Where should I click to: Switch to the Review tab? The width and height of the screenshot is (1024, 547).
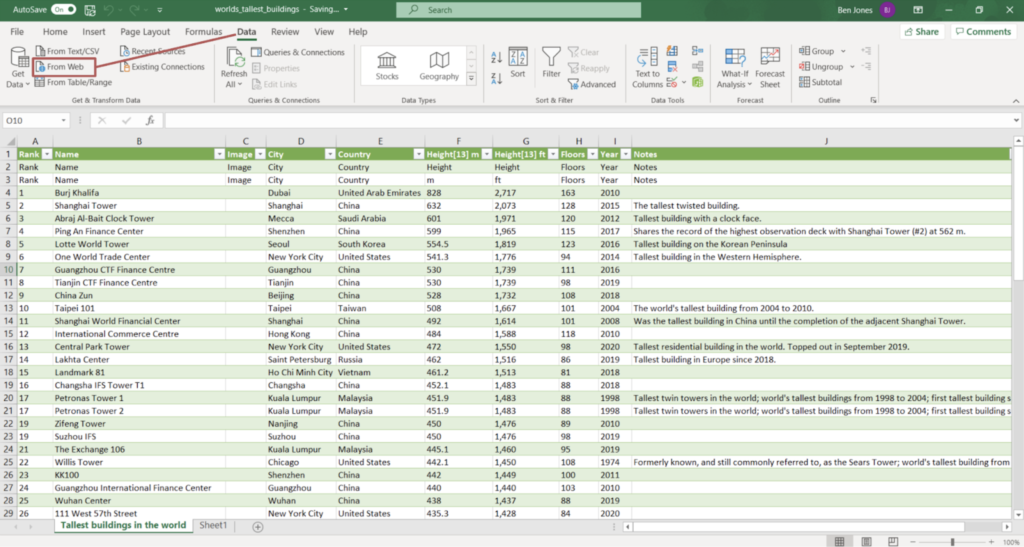(285, 31)
